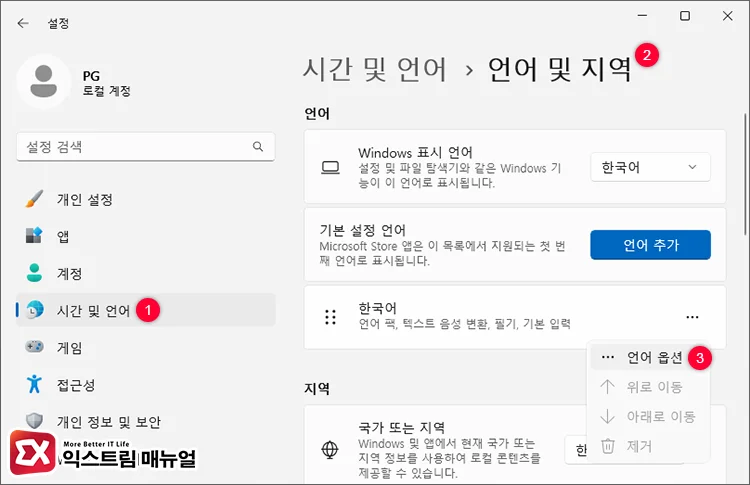Click the laptop icon beside Windows 표시 언어
750x485 pixels.
point(330,167)
